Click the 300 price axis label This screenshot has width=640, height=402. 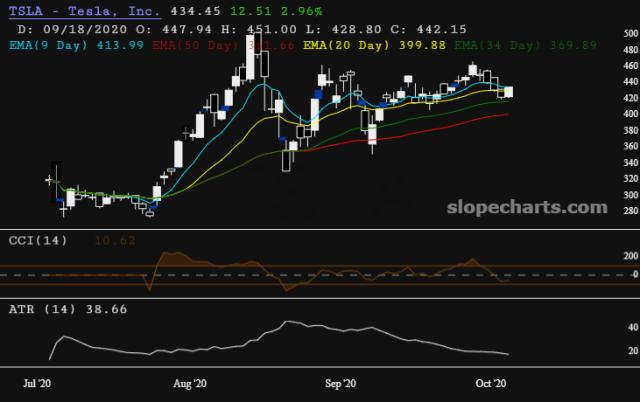pyautogui.click(x=631, y=195)
